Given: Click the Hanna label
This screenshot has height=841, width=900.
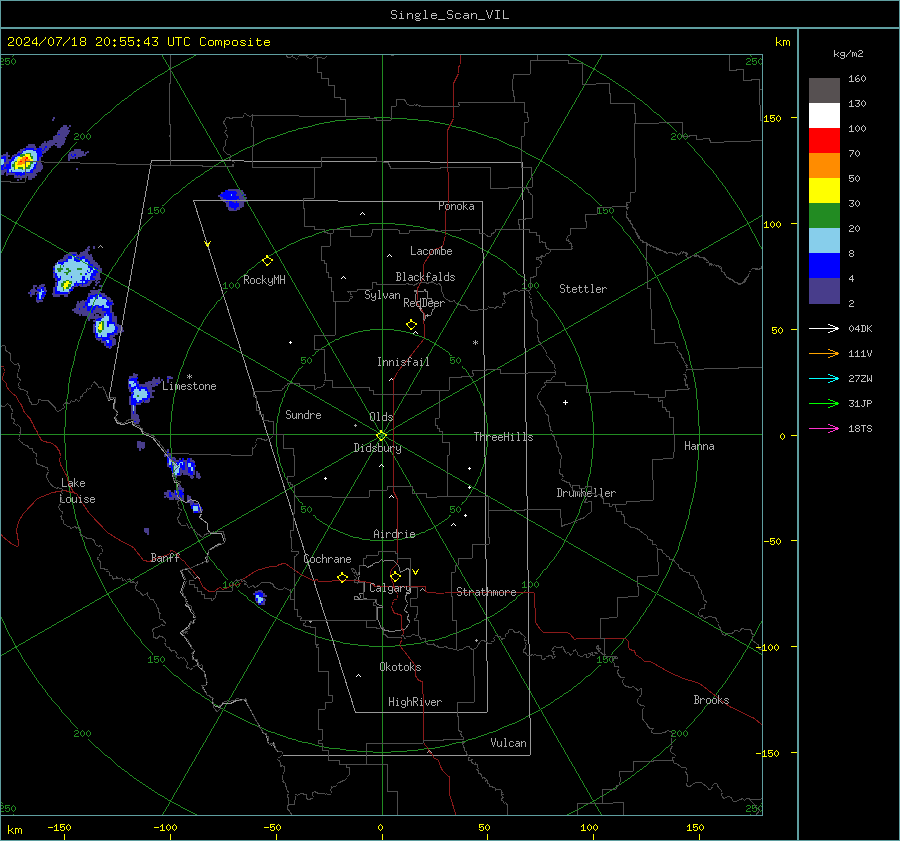Looking at the screenshot, I should click(x=699, y=446).
